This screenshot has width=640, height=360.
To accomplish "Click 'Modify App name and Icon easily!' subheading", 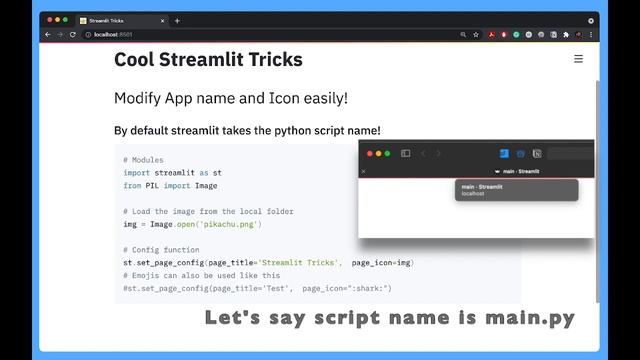I will coord(231,98).
